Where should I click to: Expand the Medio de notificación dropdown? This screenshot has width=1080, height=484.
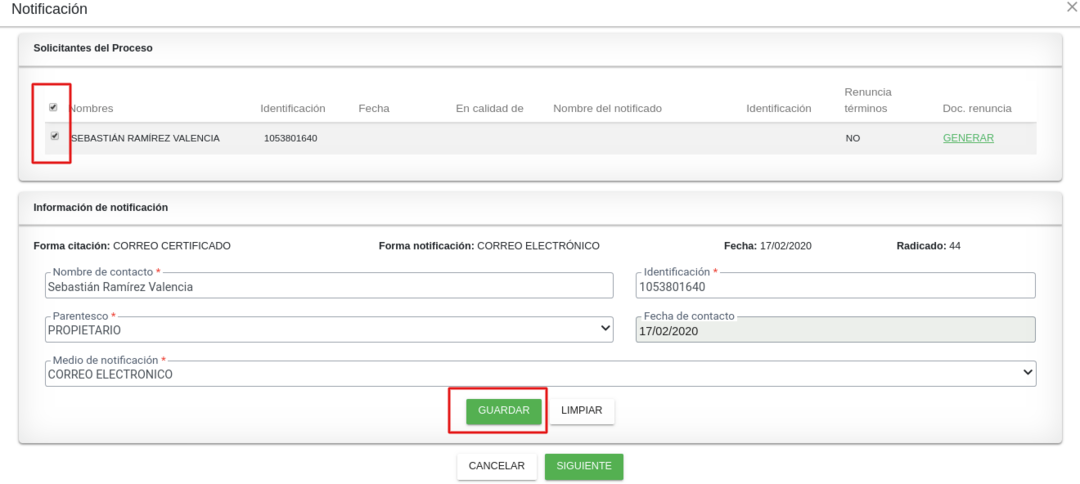tap(540, 373)
